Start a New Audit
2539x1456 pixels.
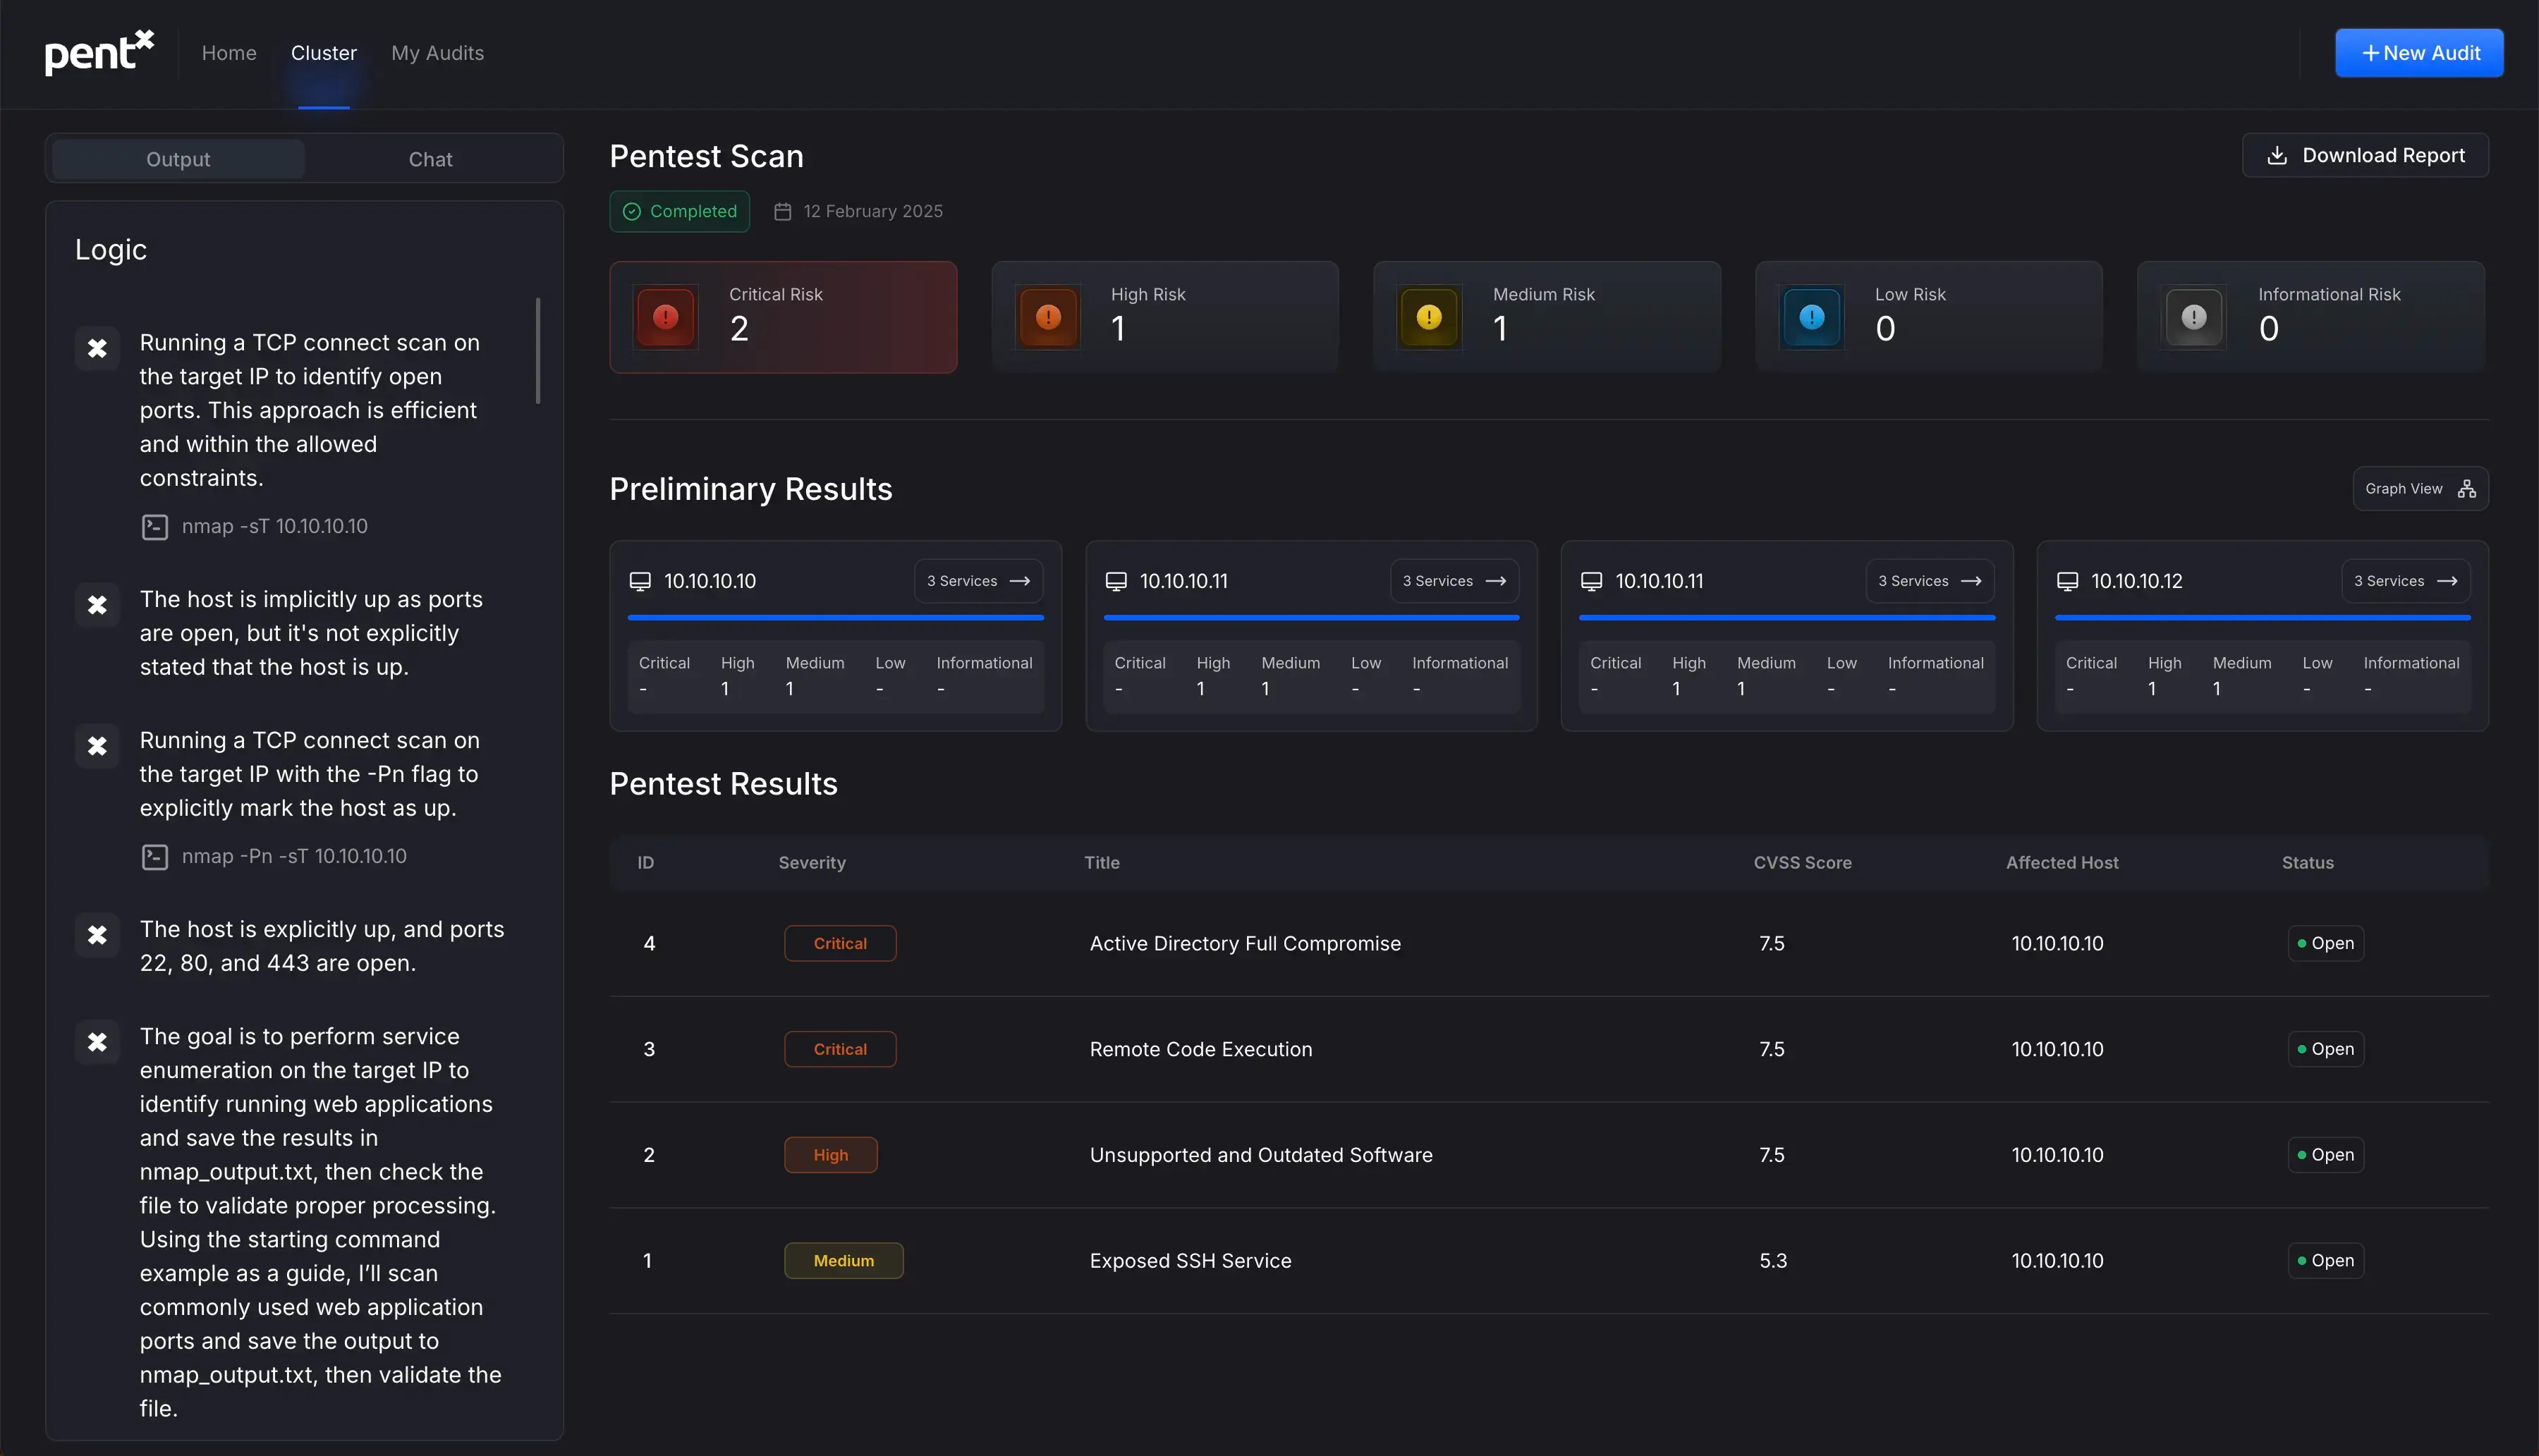click(x=2419, y=53)
